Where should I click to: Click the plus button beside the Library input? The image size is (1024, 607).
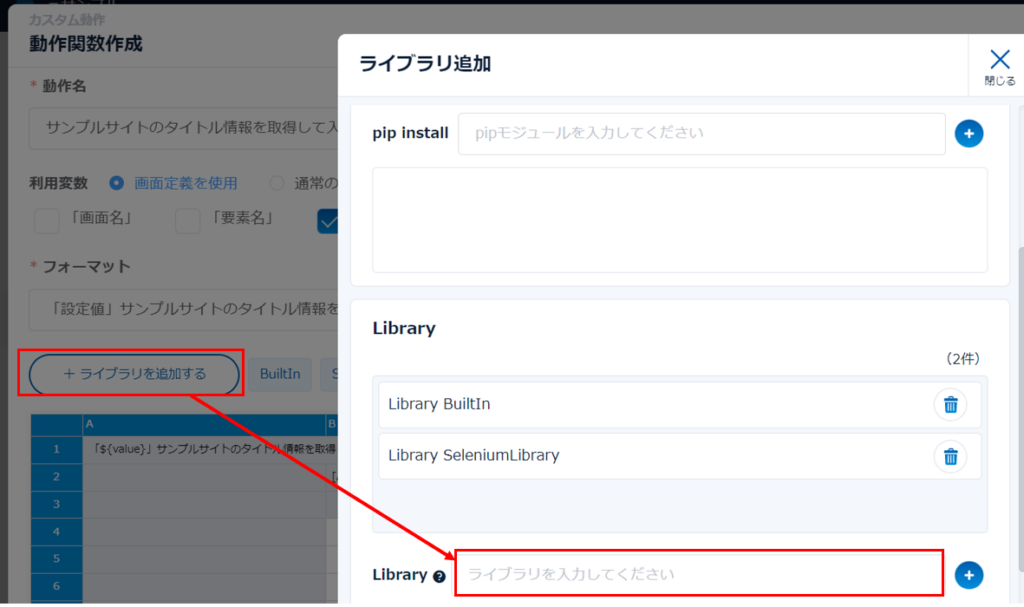pos(969,575)
